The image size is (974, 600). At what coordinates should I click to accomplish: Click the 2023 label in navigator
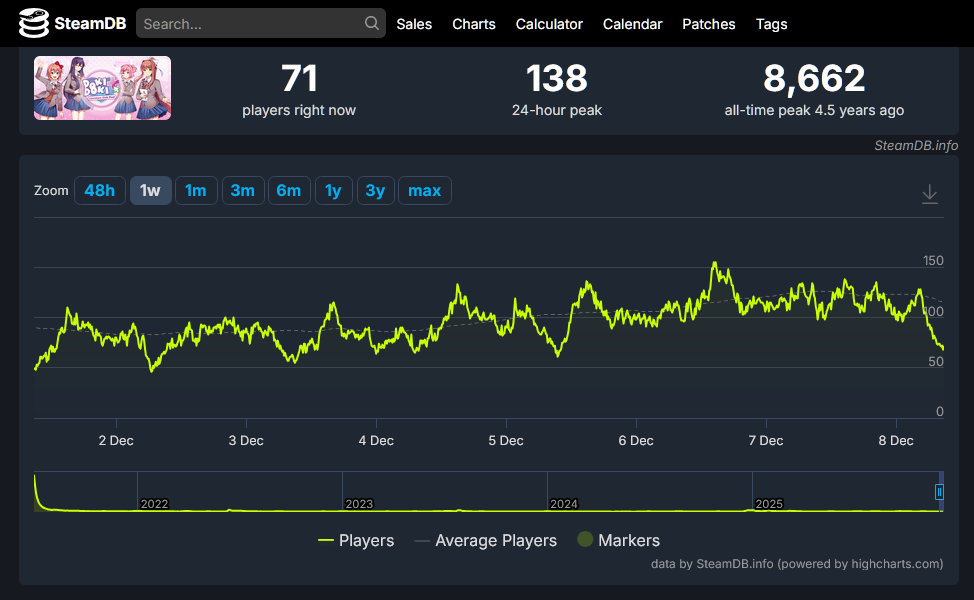pos(359,504)
